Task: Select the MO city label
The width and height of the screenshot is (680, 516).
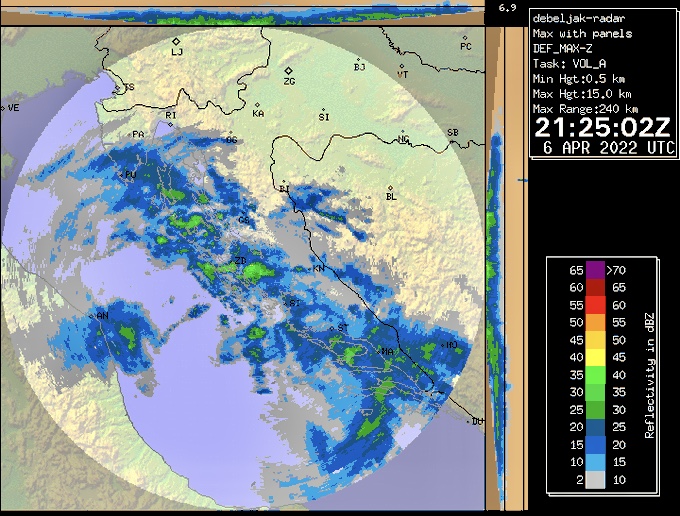Action: [452, 345]
